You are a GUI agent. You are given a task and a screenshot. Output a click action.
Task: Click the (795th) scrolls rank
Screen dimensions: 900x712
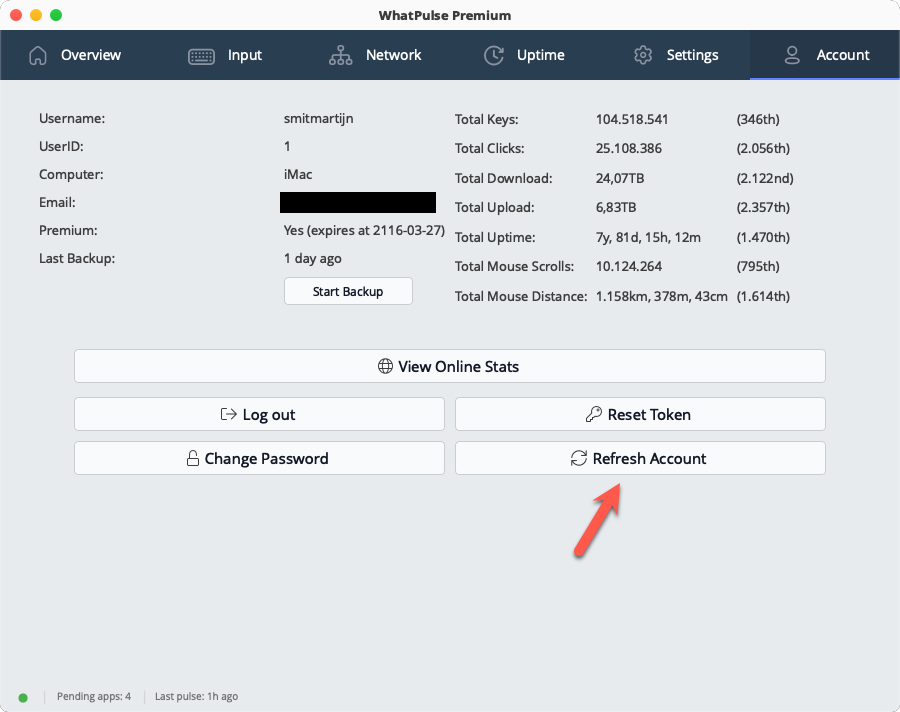[758, 266]
